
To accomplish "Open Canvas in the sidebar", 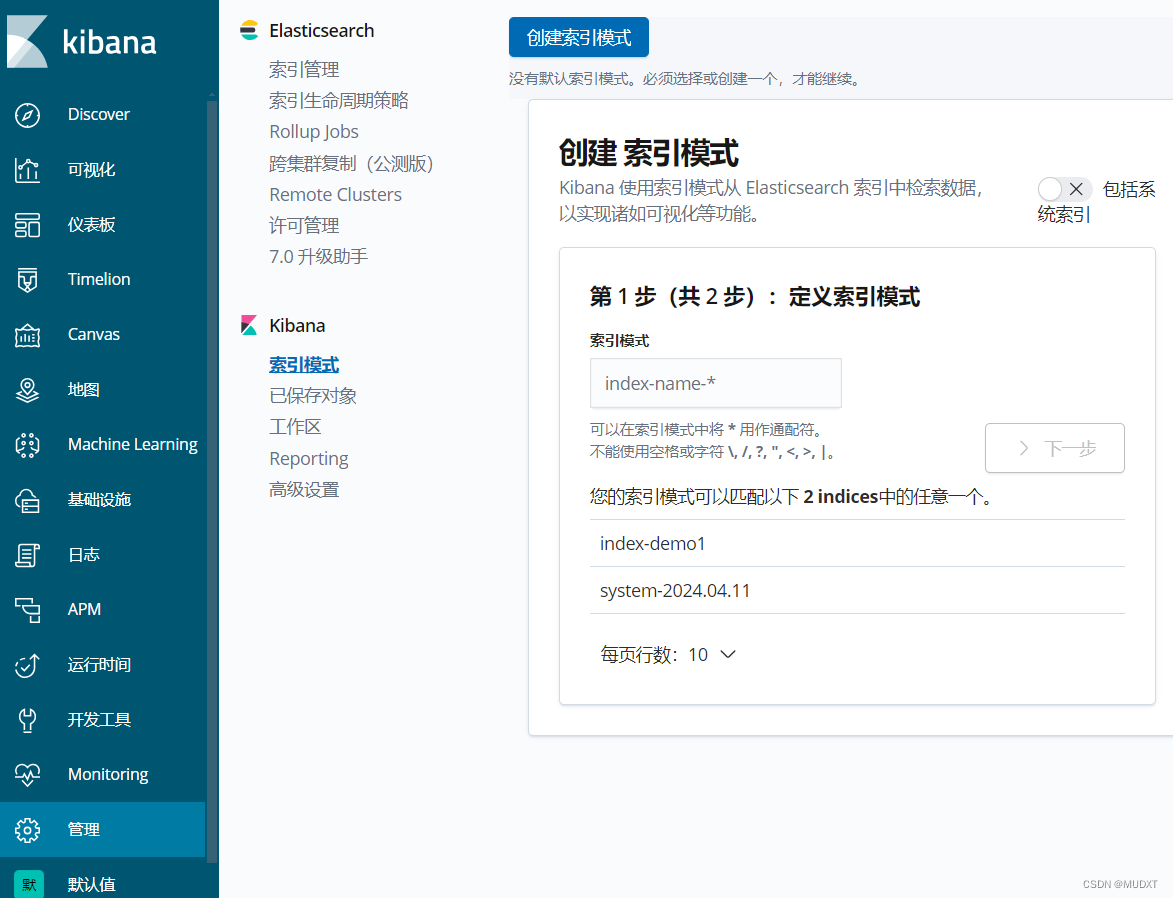I will click(94, 335).
